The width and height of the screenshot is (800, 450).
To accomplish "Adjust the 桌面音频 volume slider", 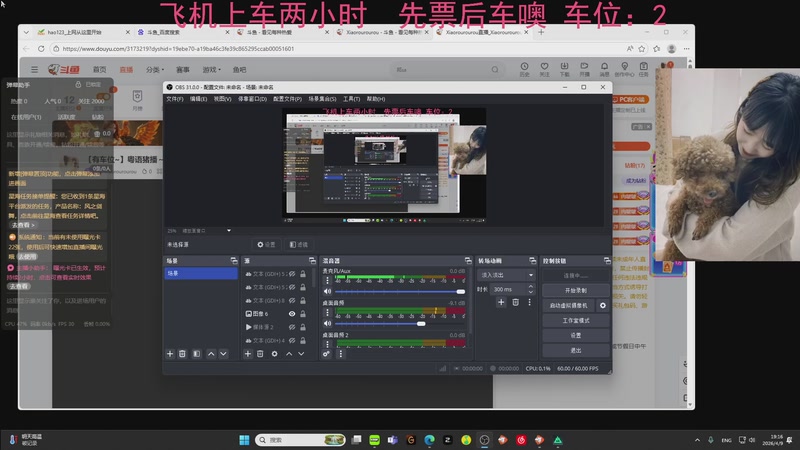I will (399, 323).
